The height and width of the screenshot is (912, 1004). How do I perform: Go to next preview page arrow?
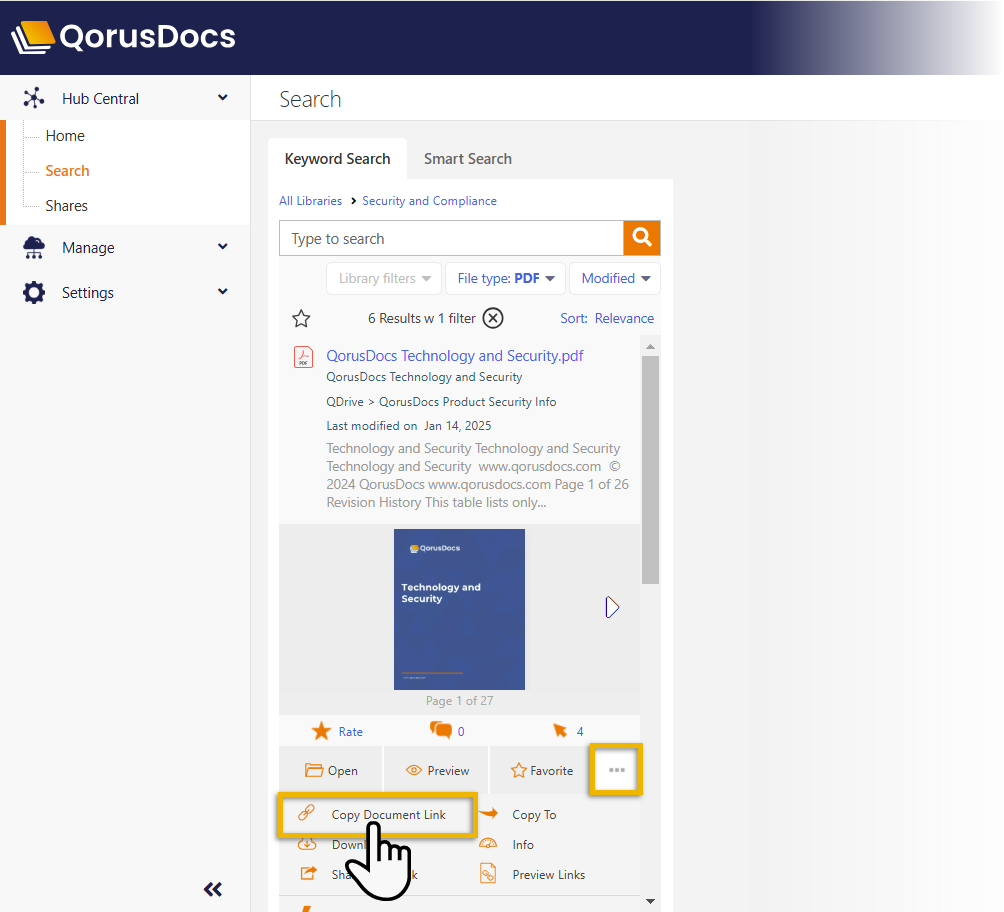[x=611, y=607]
